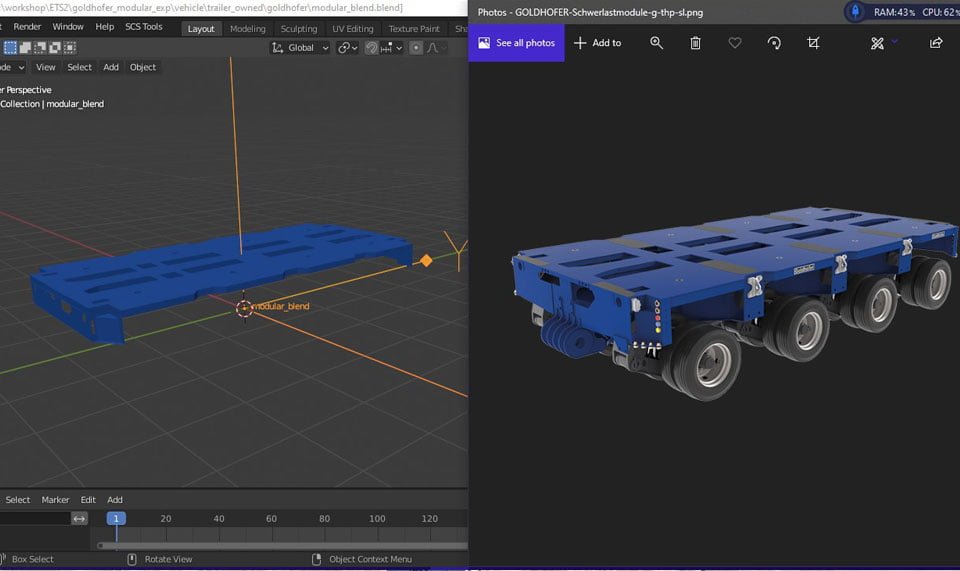Click the modular_blend empty object label in viewport
The width and height of the screenshot is (960, 571).
tap(281, 306)
